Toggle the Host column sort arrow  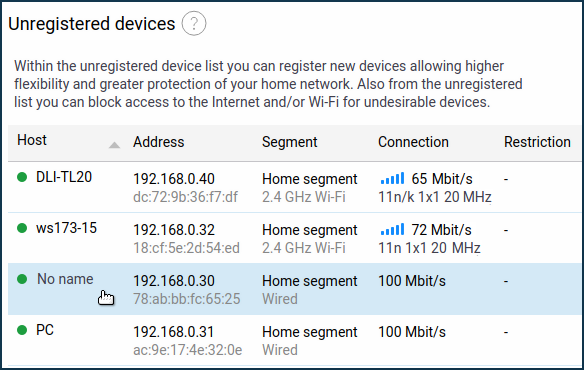tap(114, 145)
